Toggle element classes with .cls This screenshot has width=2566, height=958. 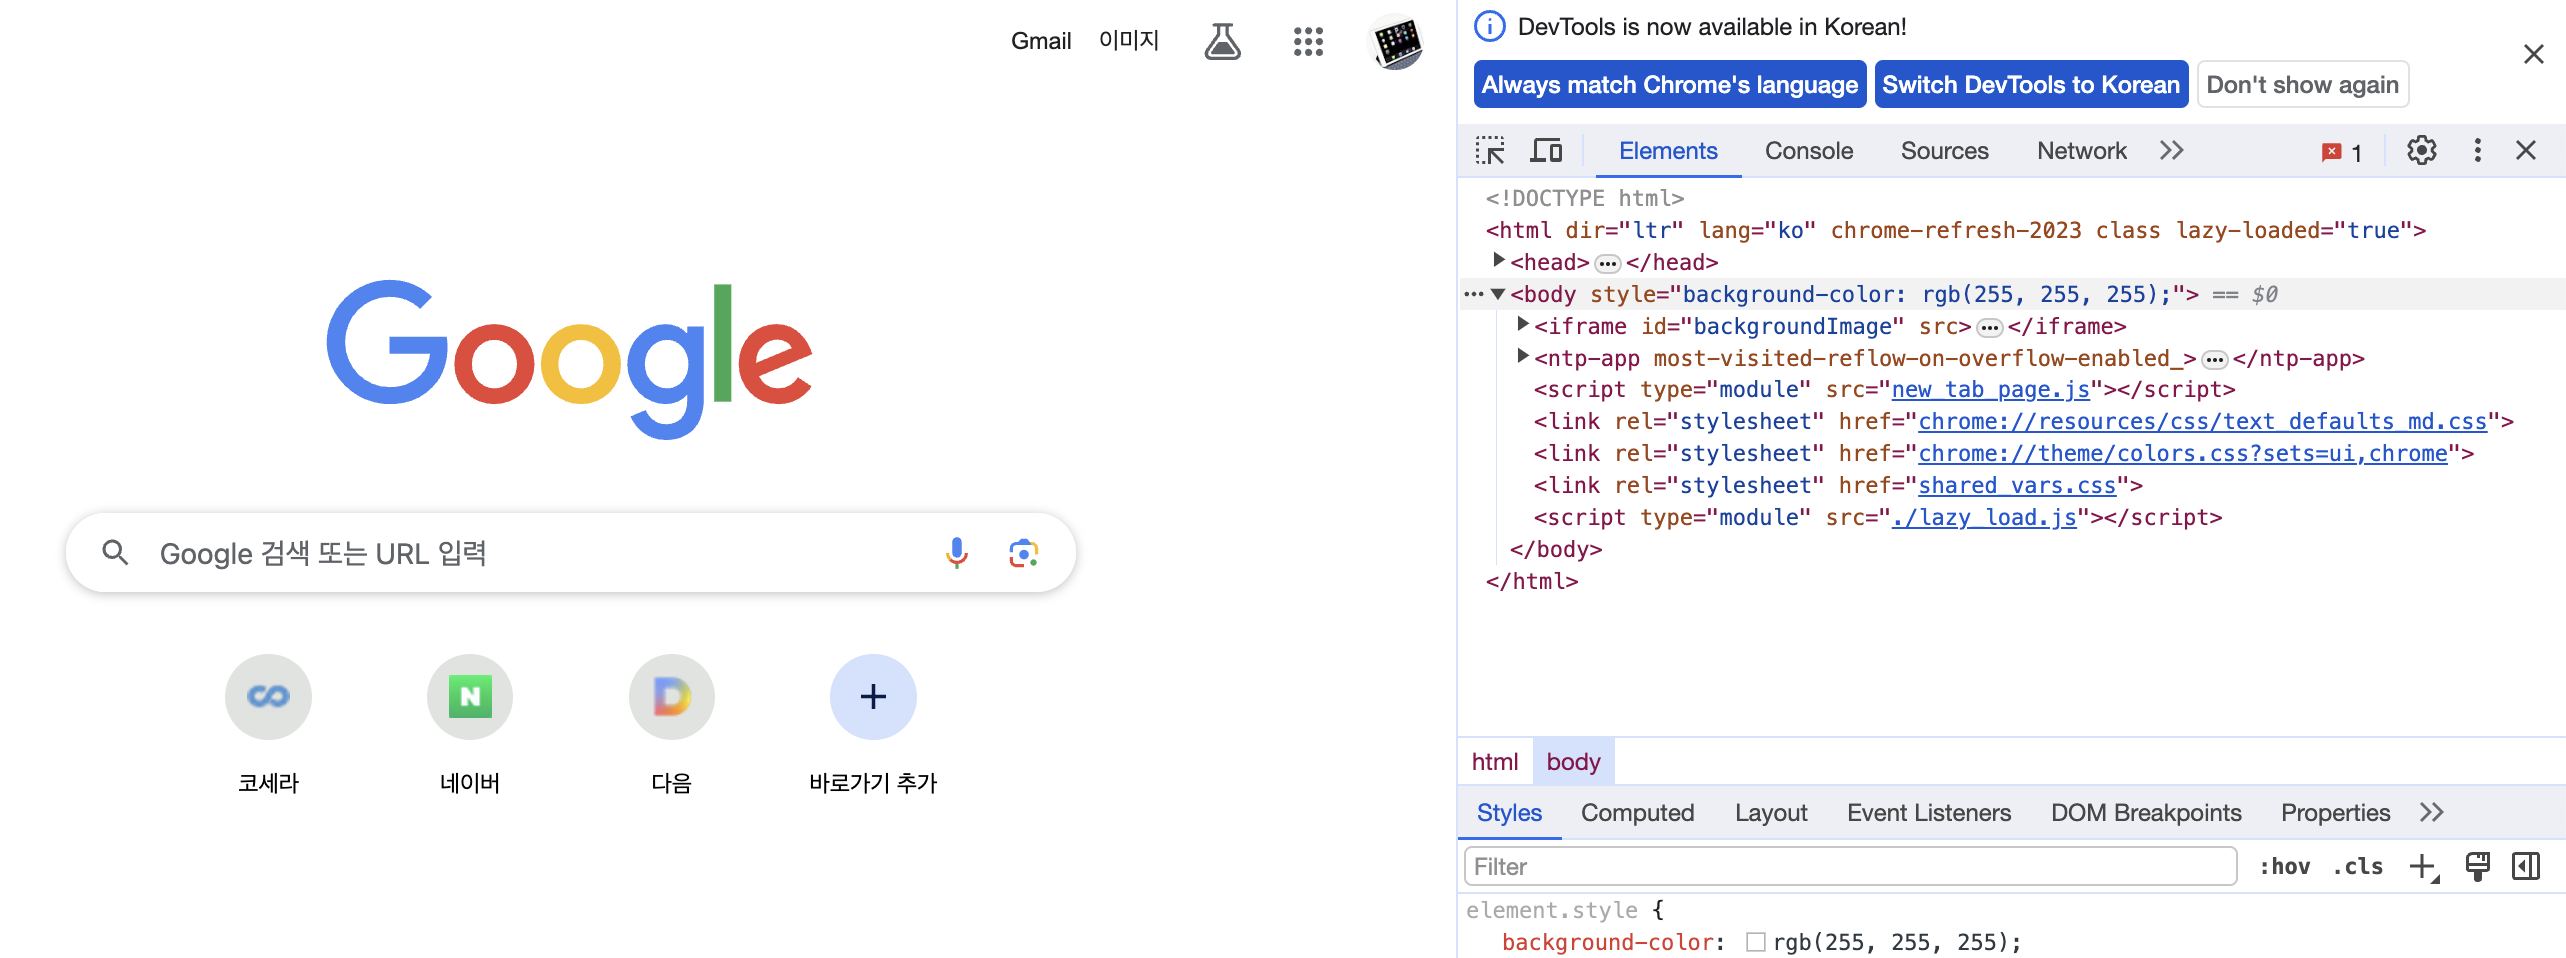point(2358,867)
